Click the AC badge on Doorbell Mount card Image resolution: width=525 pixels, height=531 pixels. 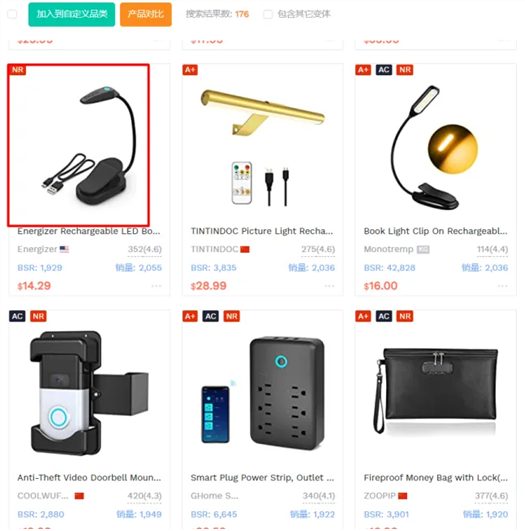(17, 316)
